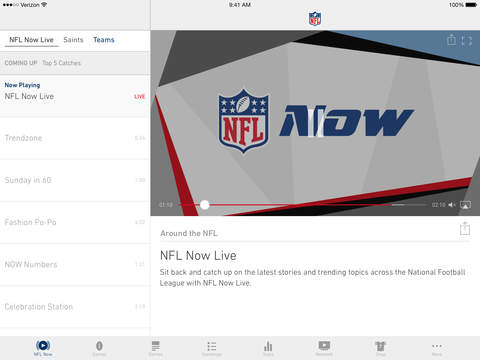Viewport: 480px width, 360px height.
Task: Play the Fashion Po-Po video item
Action: point(75,222)
